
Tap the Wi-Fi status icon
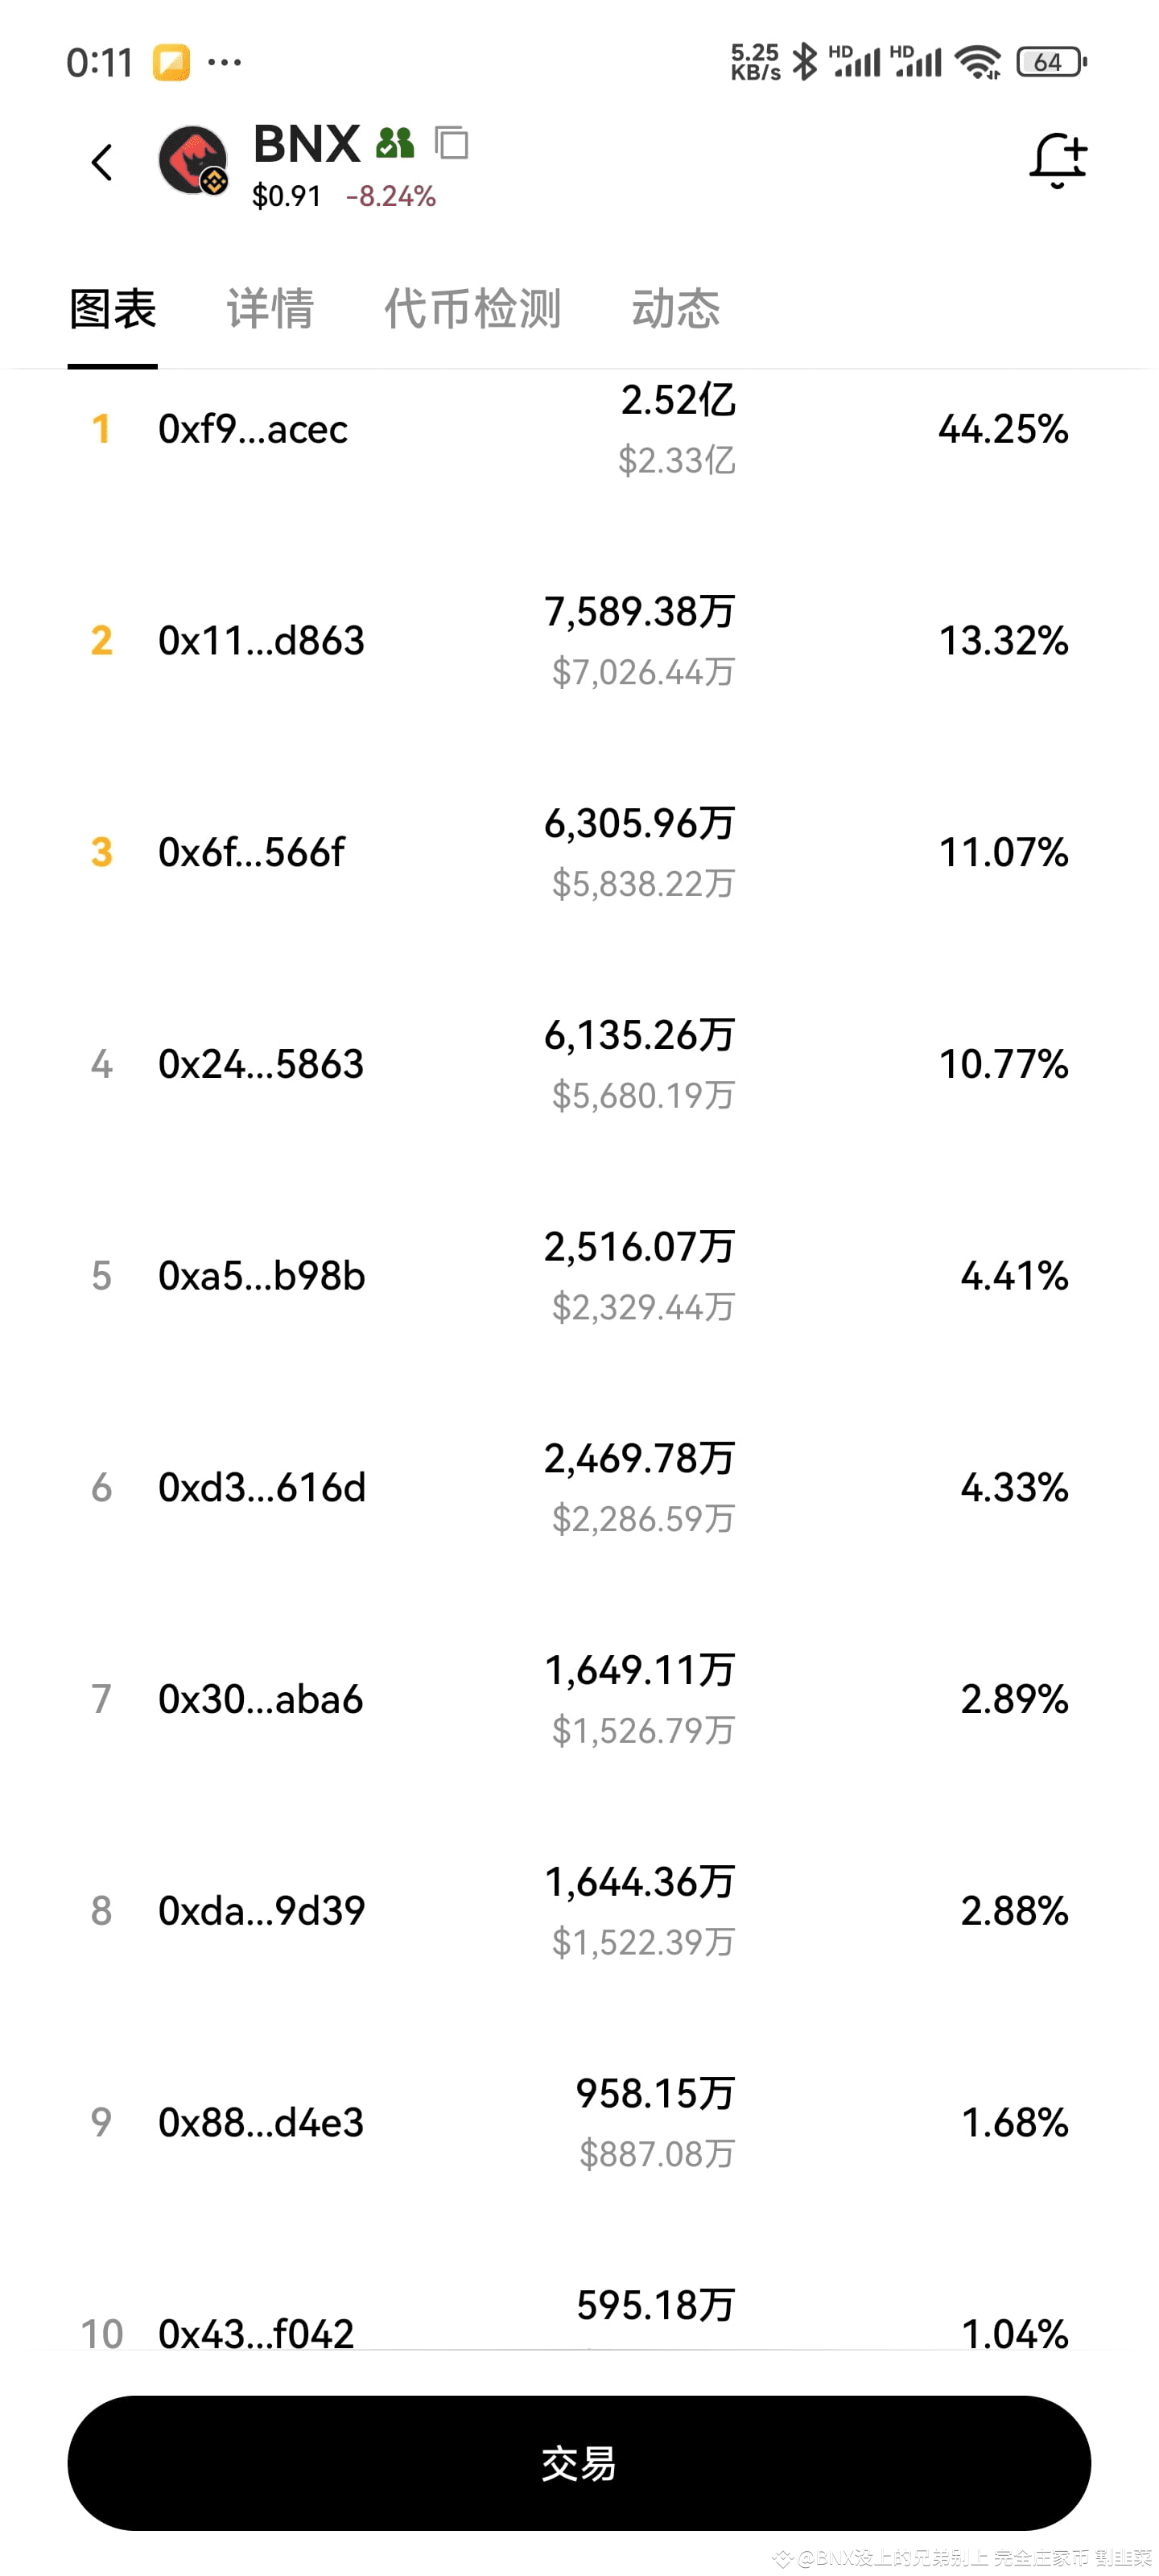[x=978, y=62]
